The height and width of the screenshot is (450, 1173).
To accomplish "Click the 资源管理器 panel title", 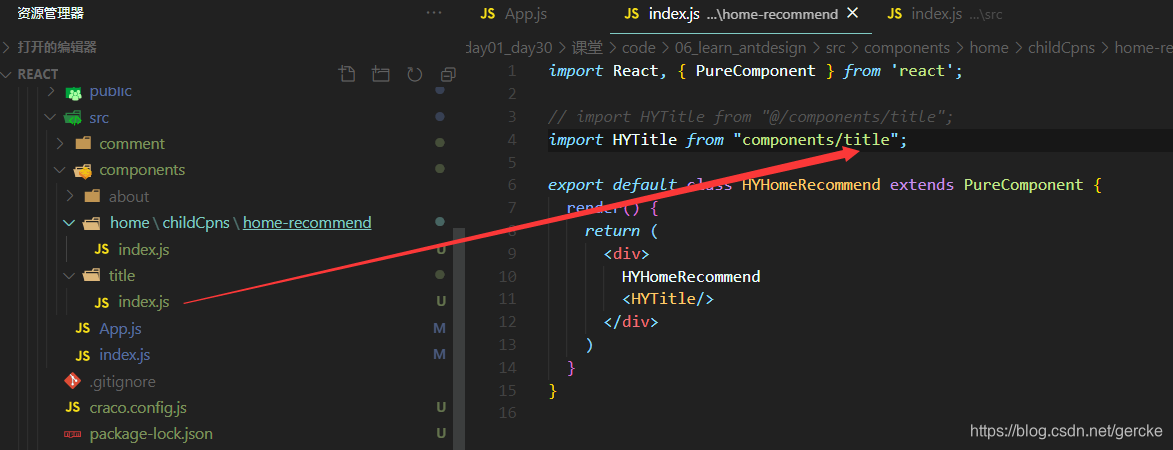I will click(51, 13).
